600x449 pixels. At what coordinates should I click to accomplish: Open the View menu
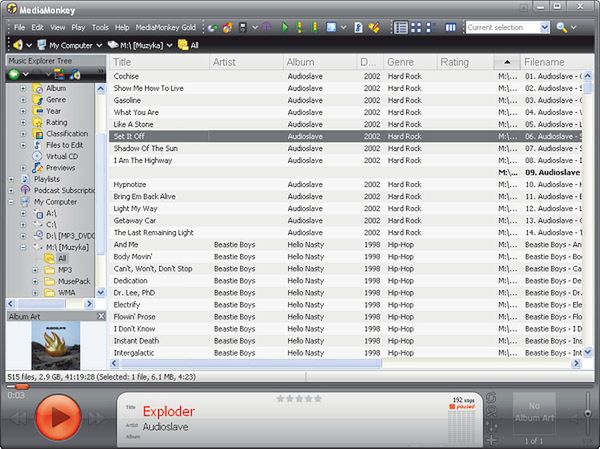[57, 27]
